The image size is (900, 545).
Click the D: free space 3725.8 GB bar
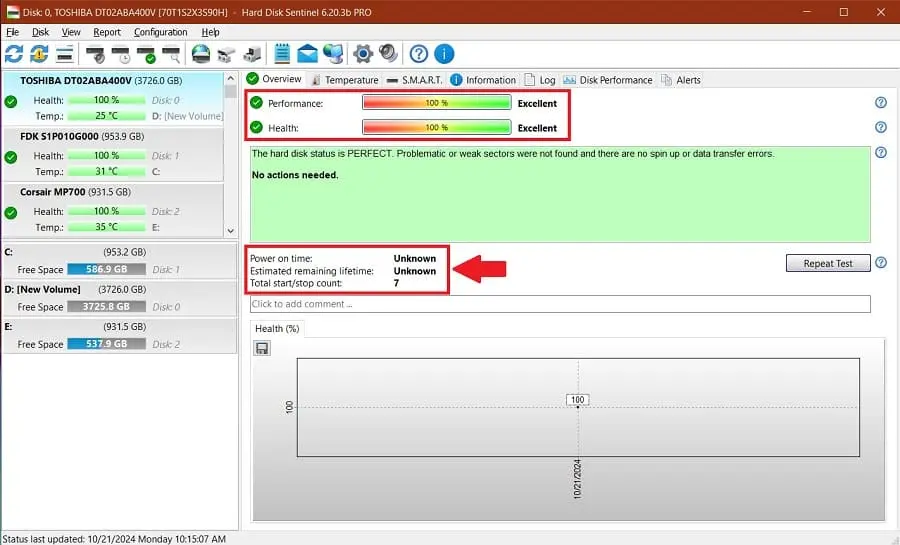pos(106,306)
